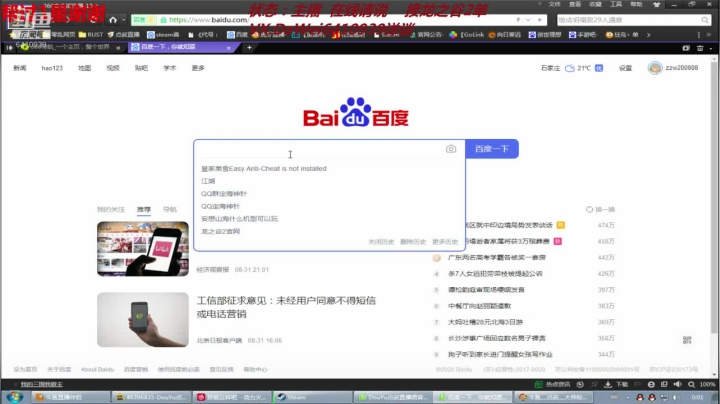
Task: Open the 更多 nav menu
Action: click(x=198, y=68)
